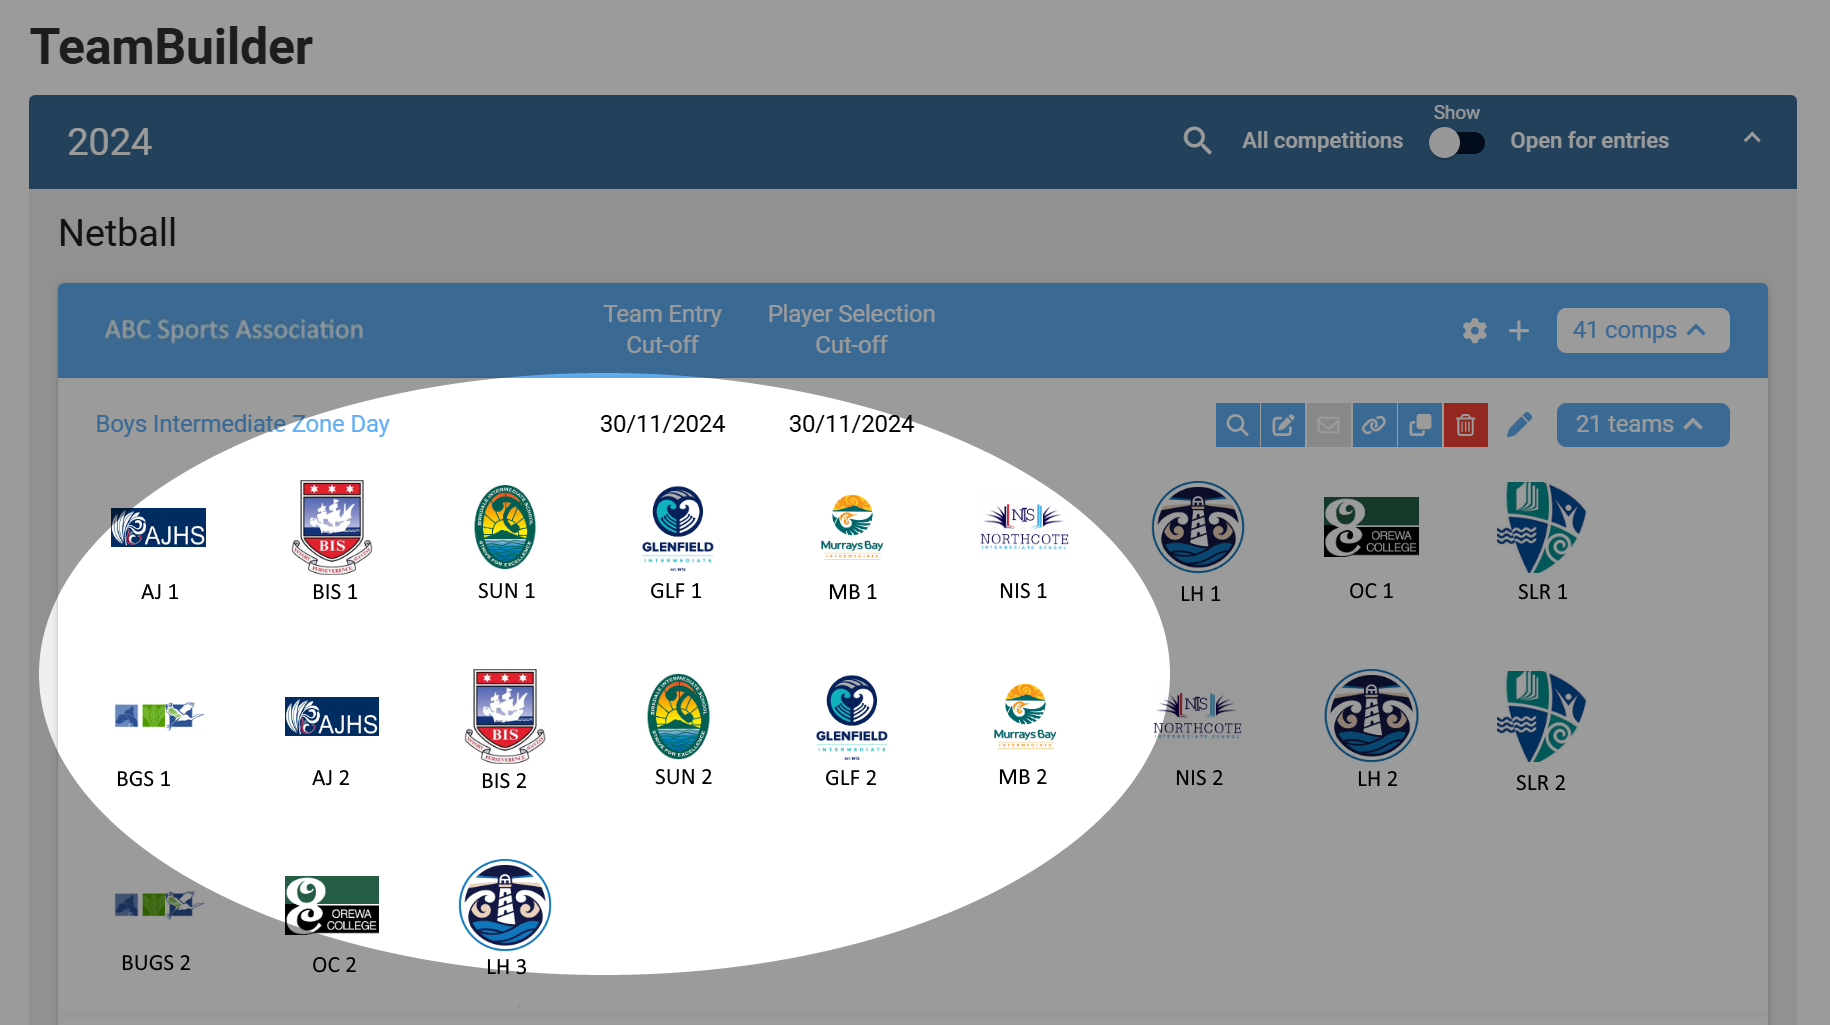
Task: Select the GLF 1 Glenfield logo
Action: click(x=678, y=527)
